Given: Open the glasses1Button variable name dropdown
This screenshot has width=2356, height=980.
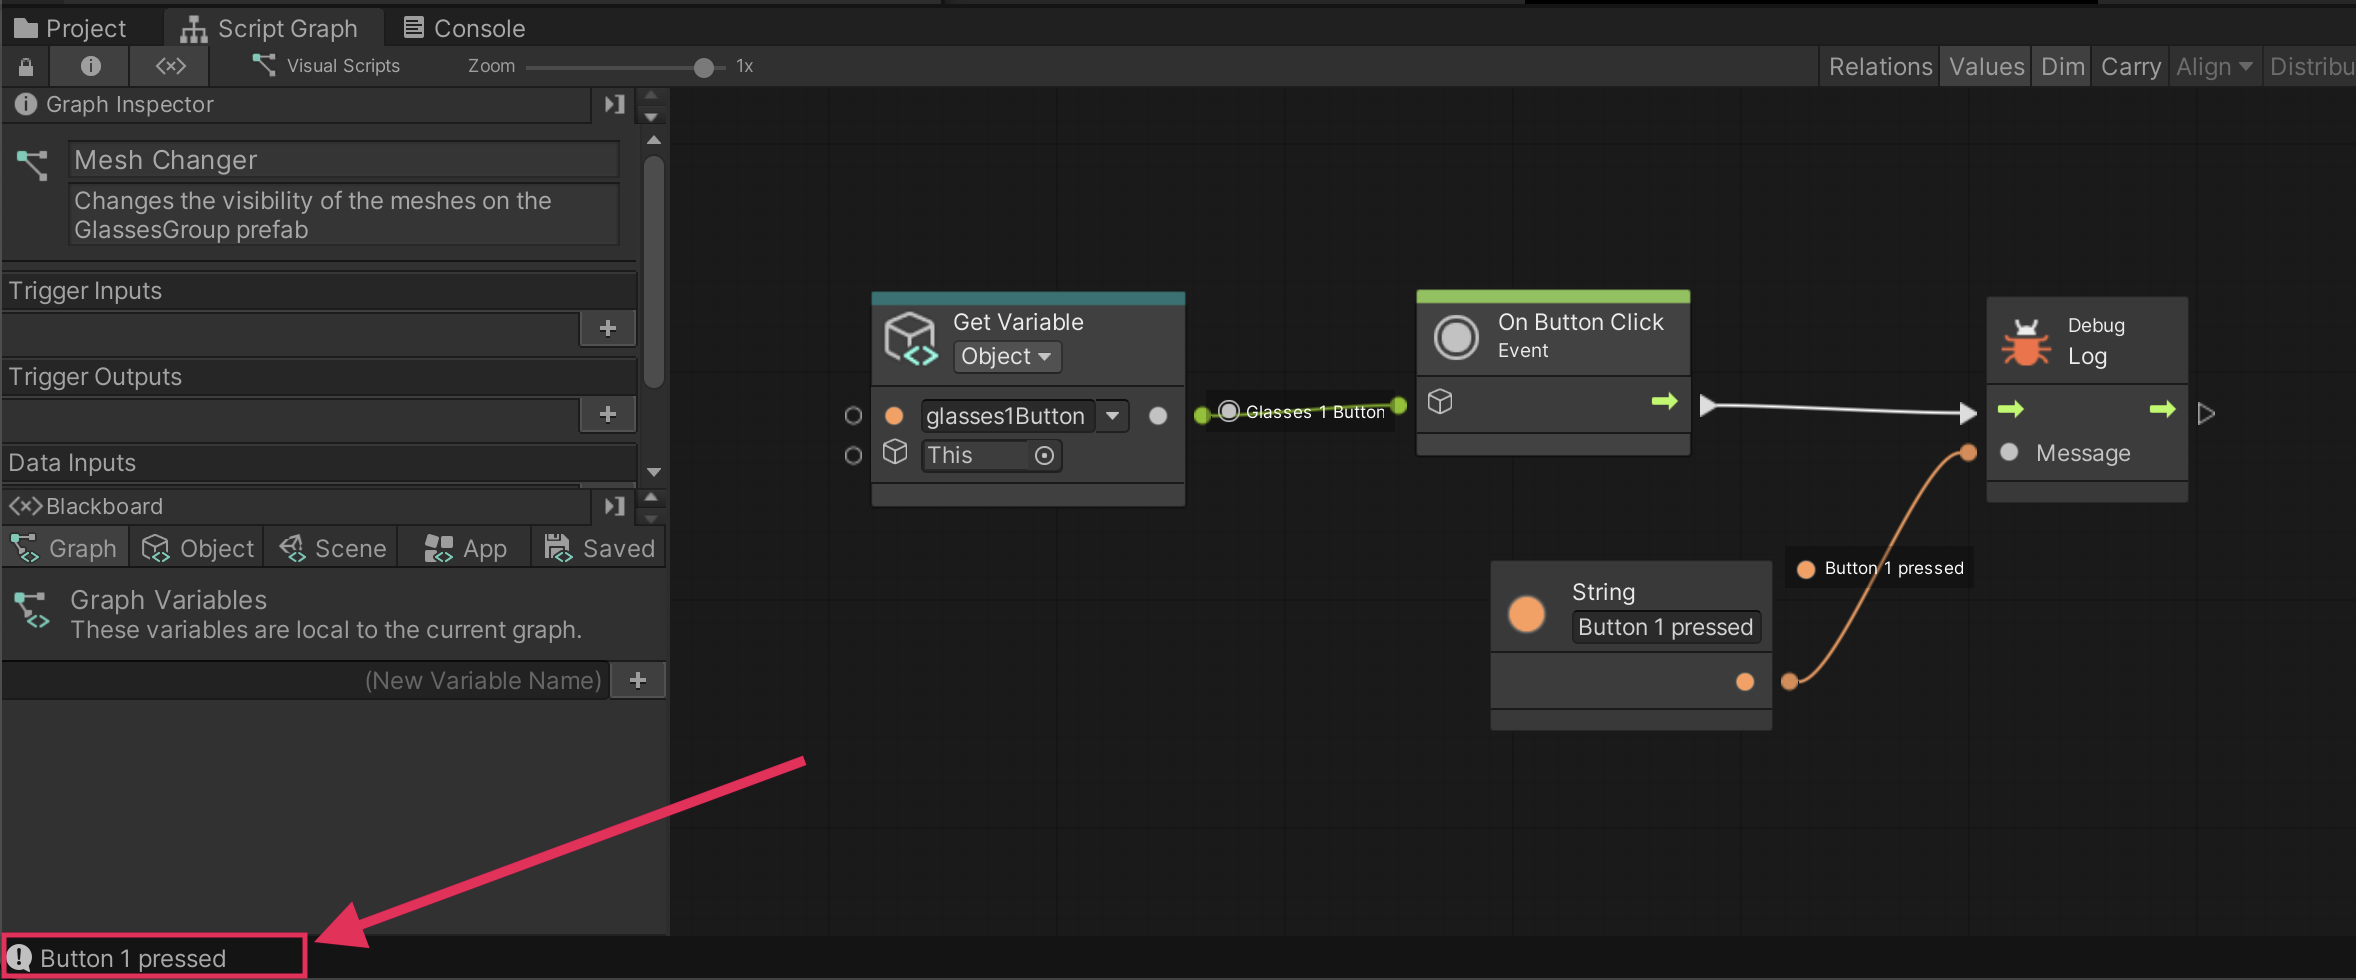Looking at the screenshot, I should pyautogui.click(x=1112, y=416).
